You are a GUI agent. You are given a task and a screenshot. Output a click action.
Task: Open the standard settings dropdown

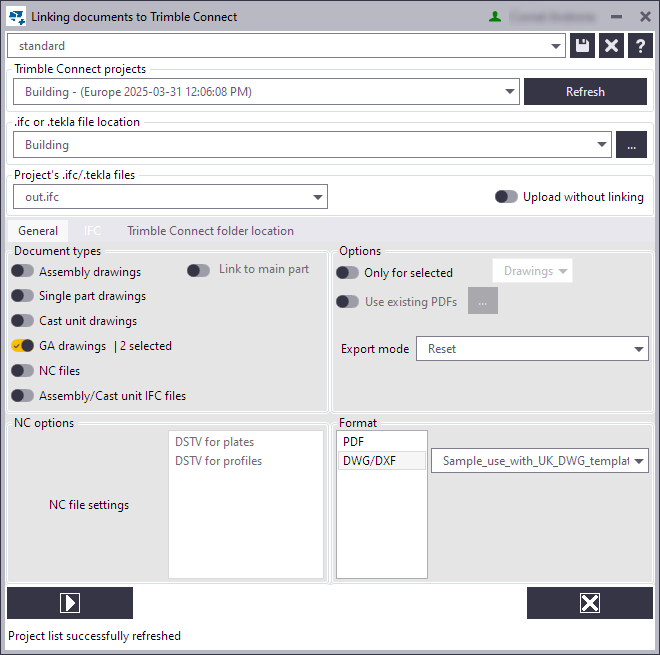[x=286, y=45]
